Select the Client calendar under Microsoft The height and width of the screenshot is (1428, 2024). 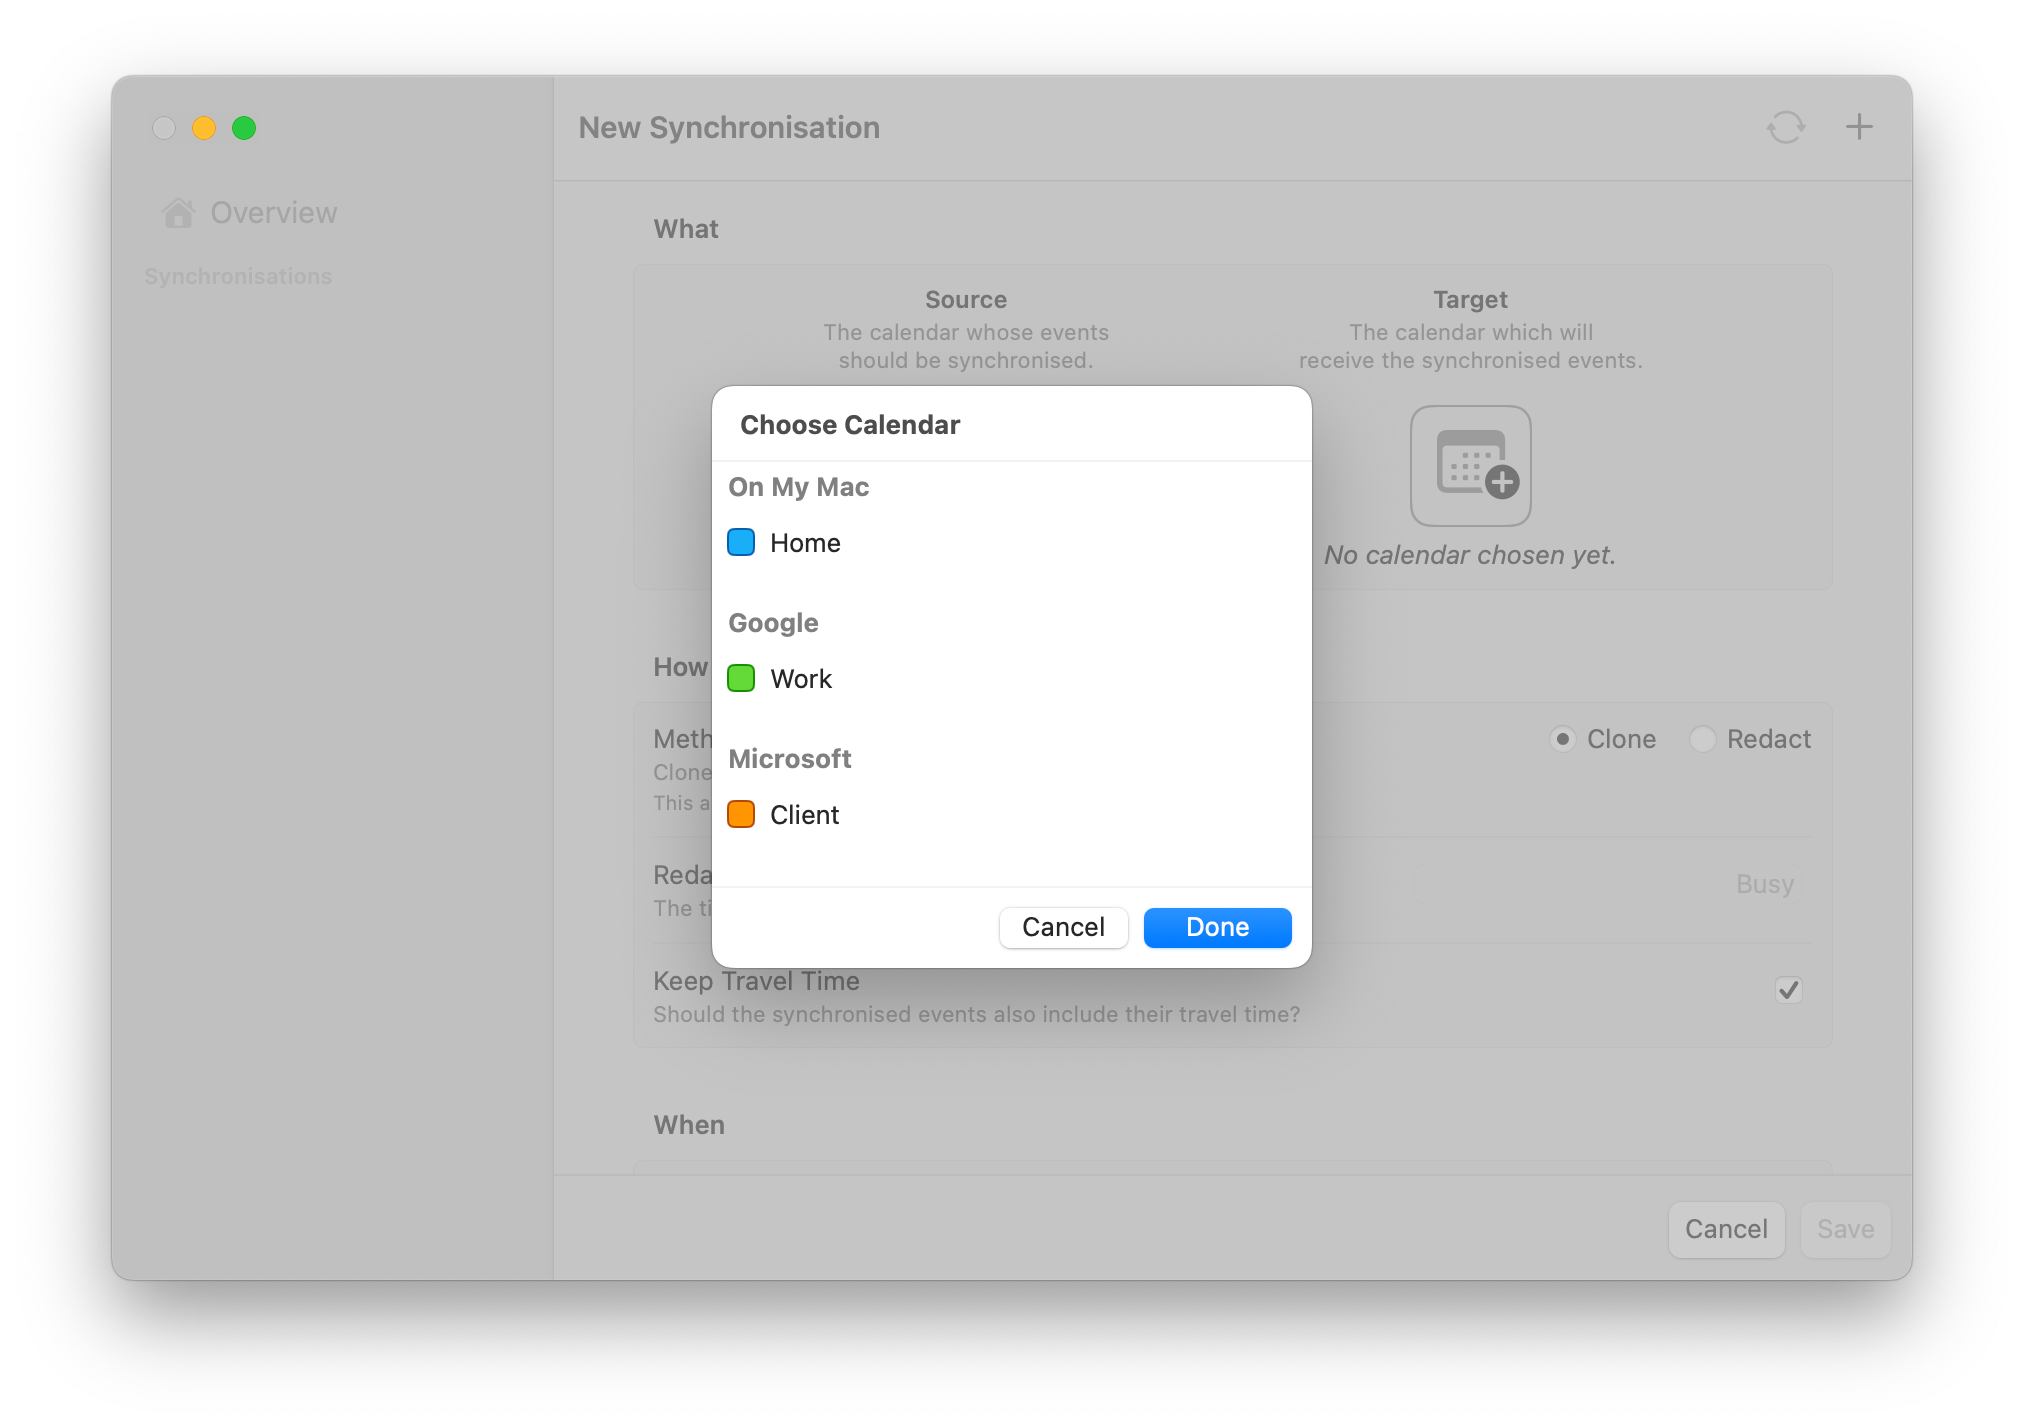[804, 814]
